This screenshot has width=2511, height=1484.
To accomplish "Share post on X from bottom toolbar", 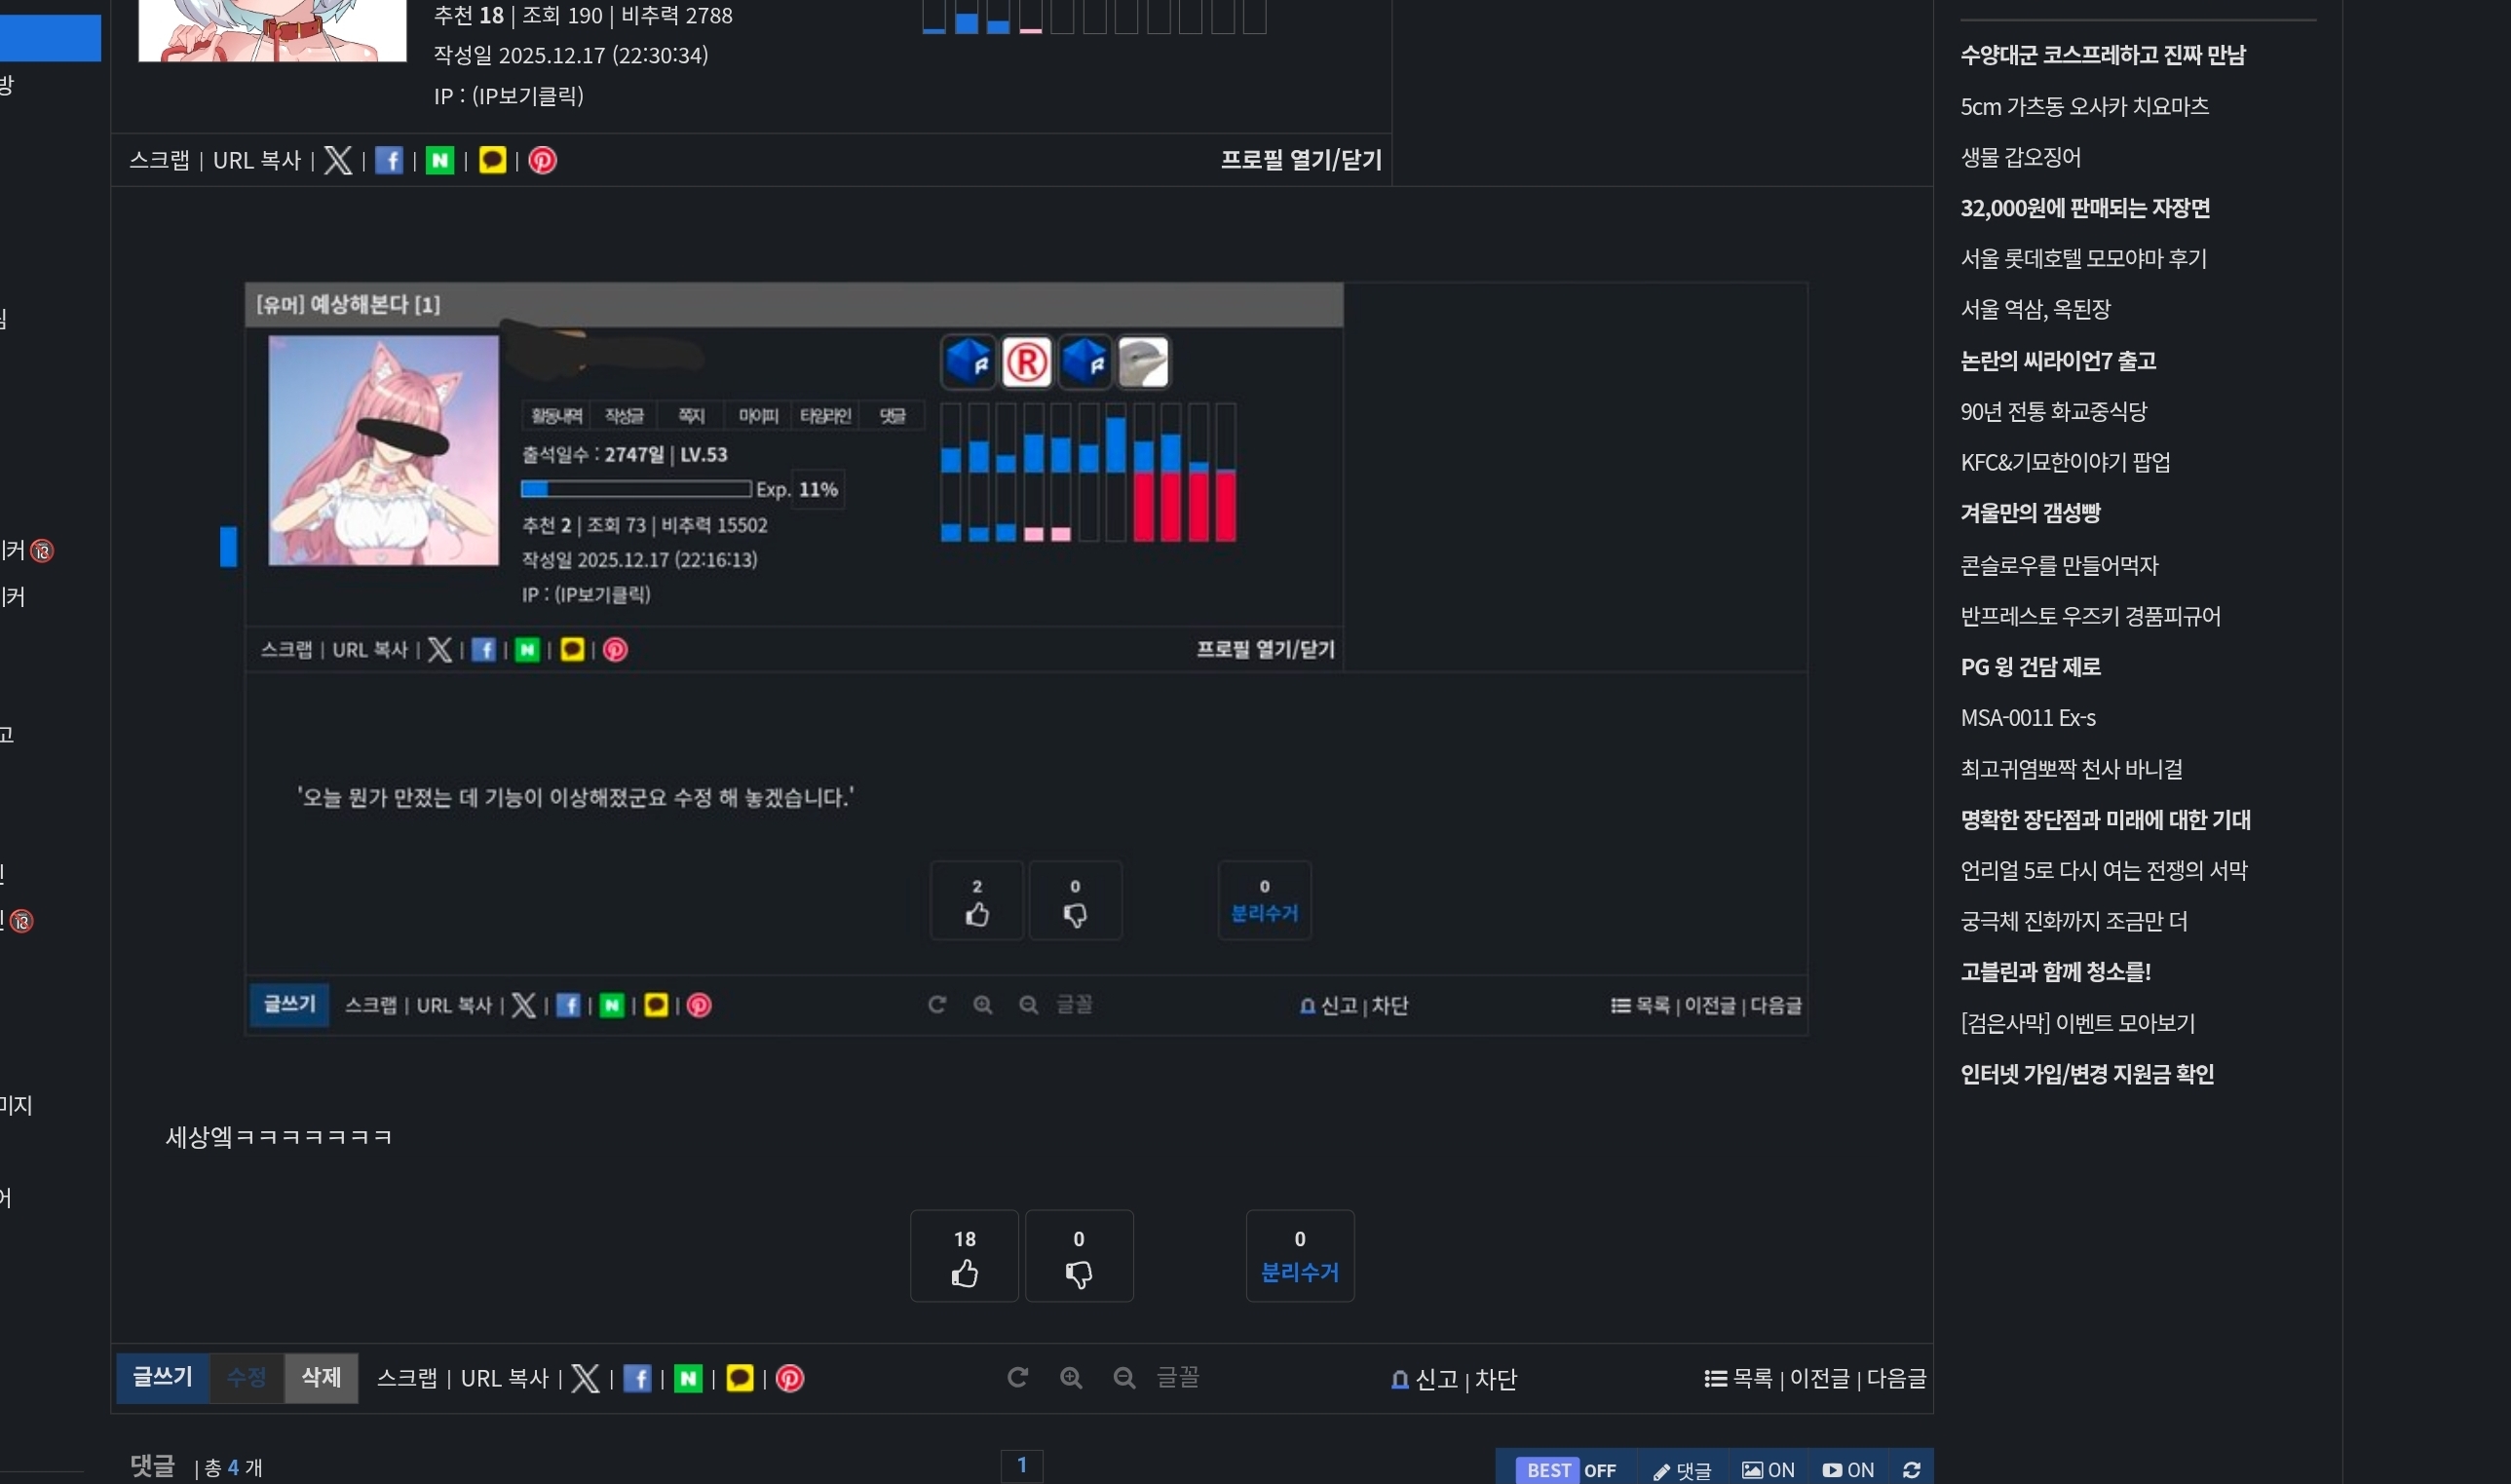I will tap(585, 1378).
